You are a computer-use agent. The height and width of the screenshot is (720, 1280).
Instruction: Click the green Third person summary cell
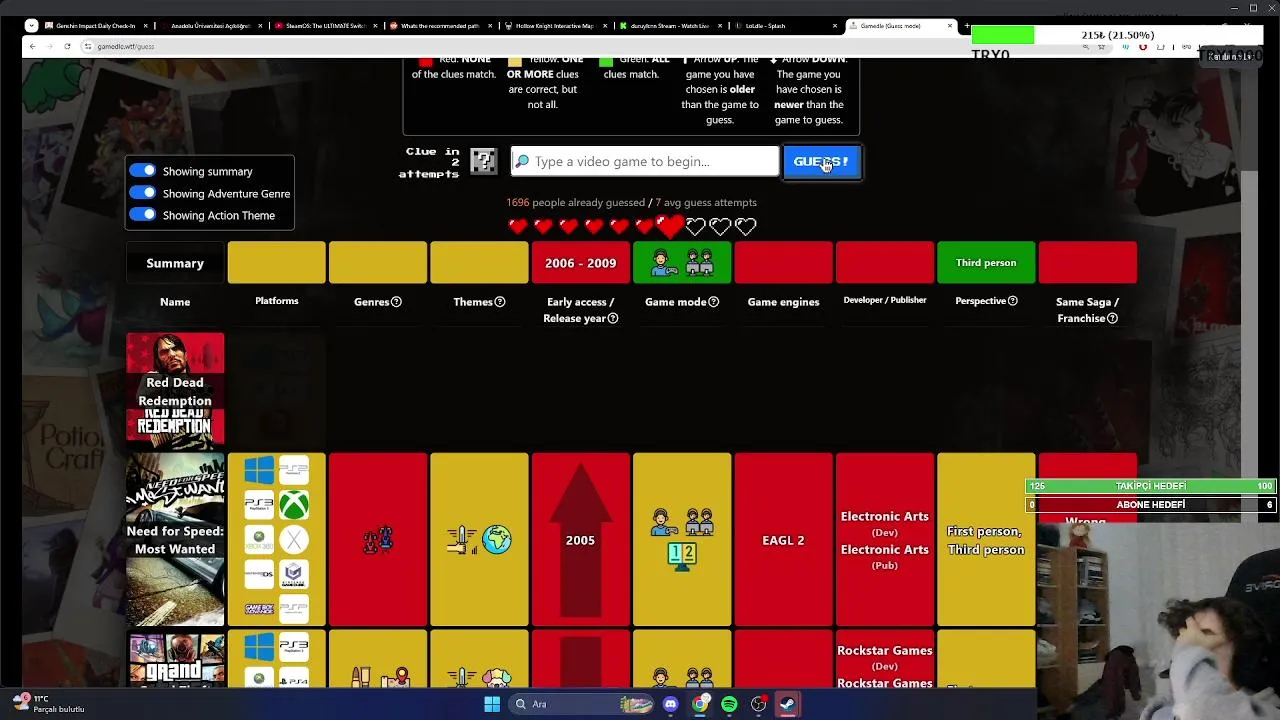tap(986, 263)
